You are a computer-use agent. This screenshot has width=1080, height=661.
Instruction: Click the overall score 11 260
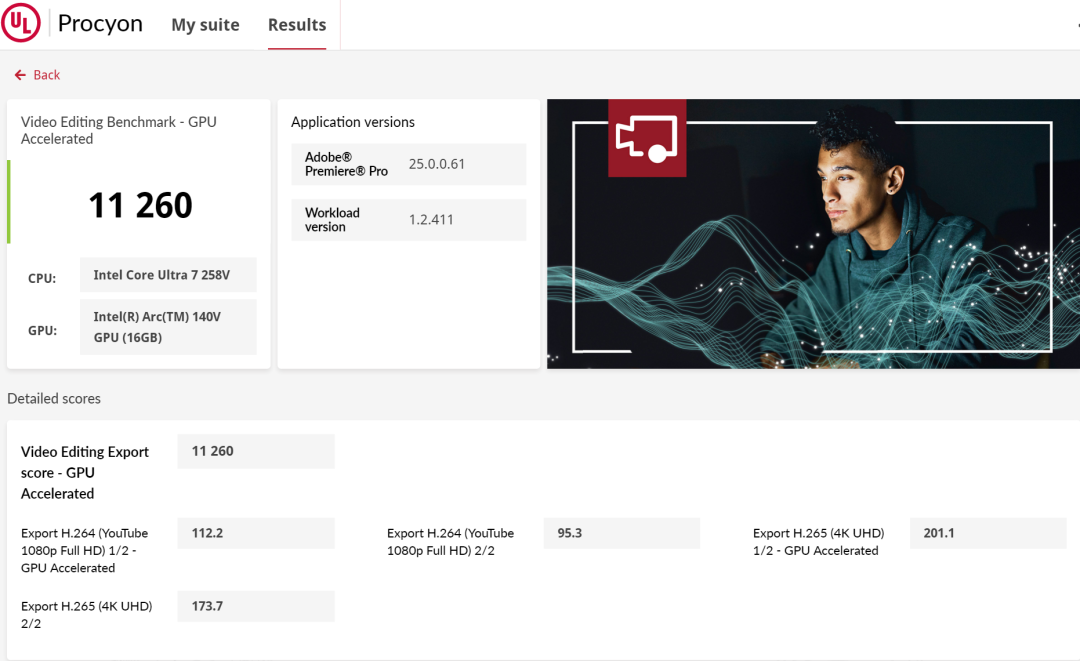pos(140,205)
